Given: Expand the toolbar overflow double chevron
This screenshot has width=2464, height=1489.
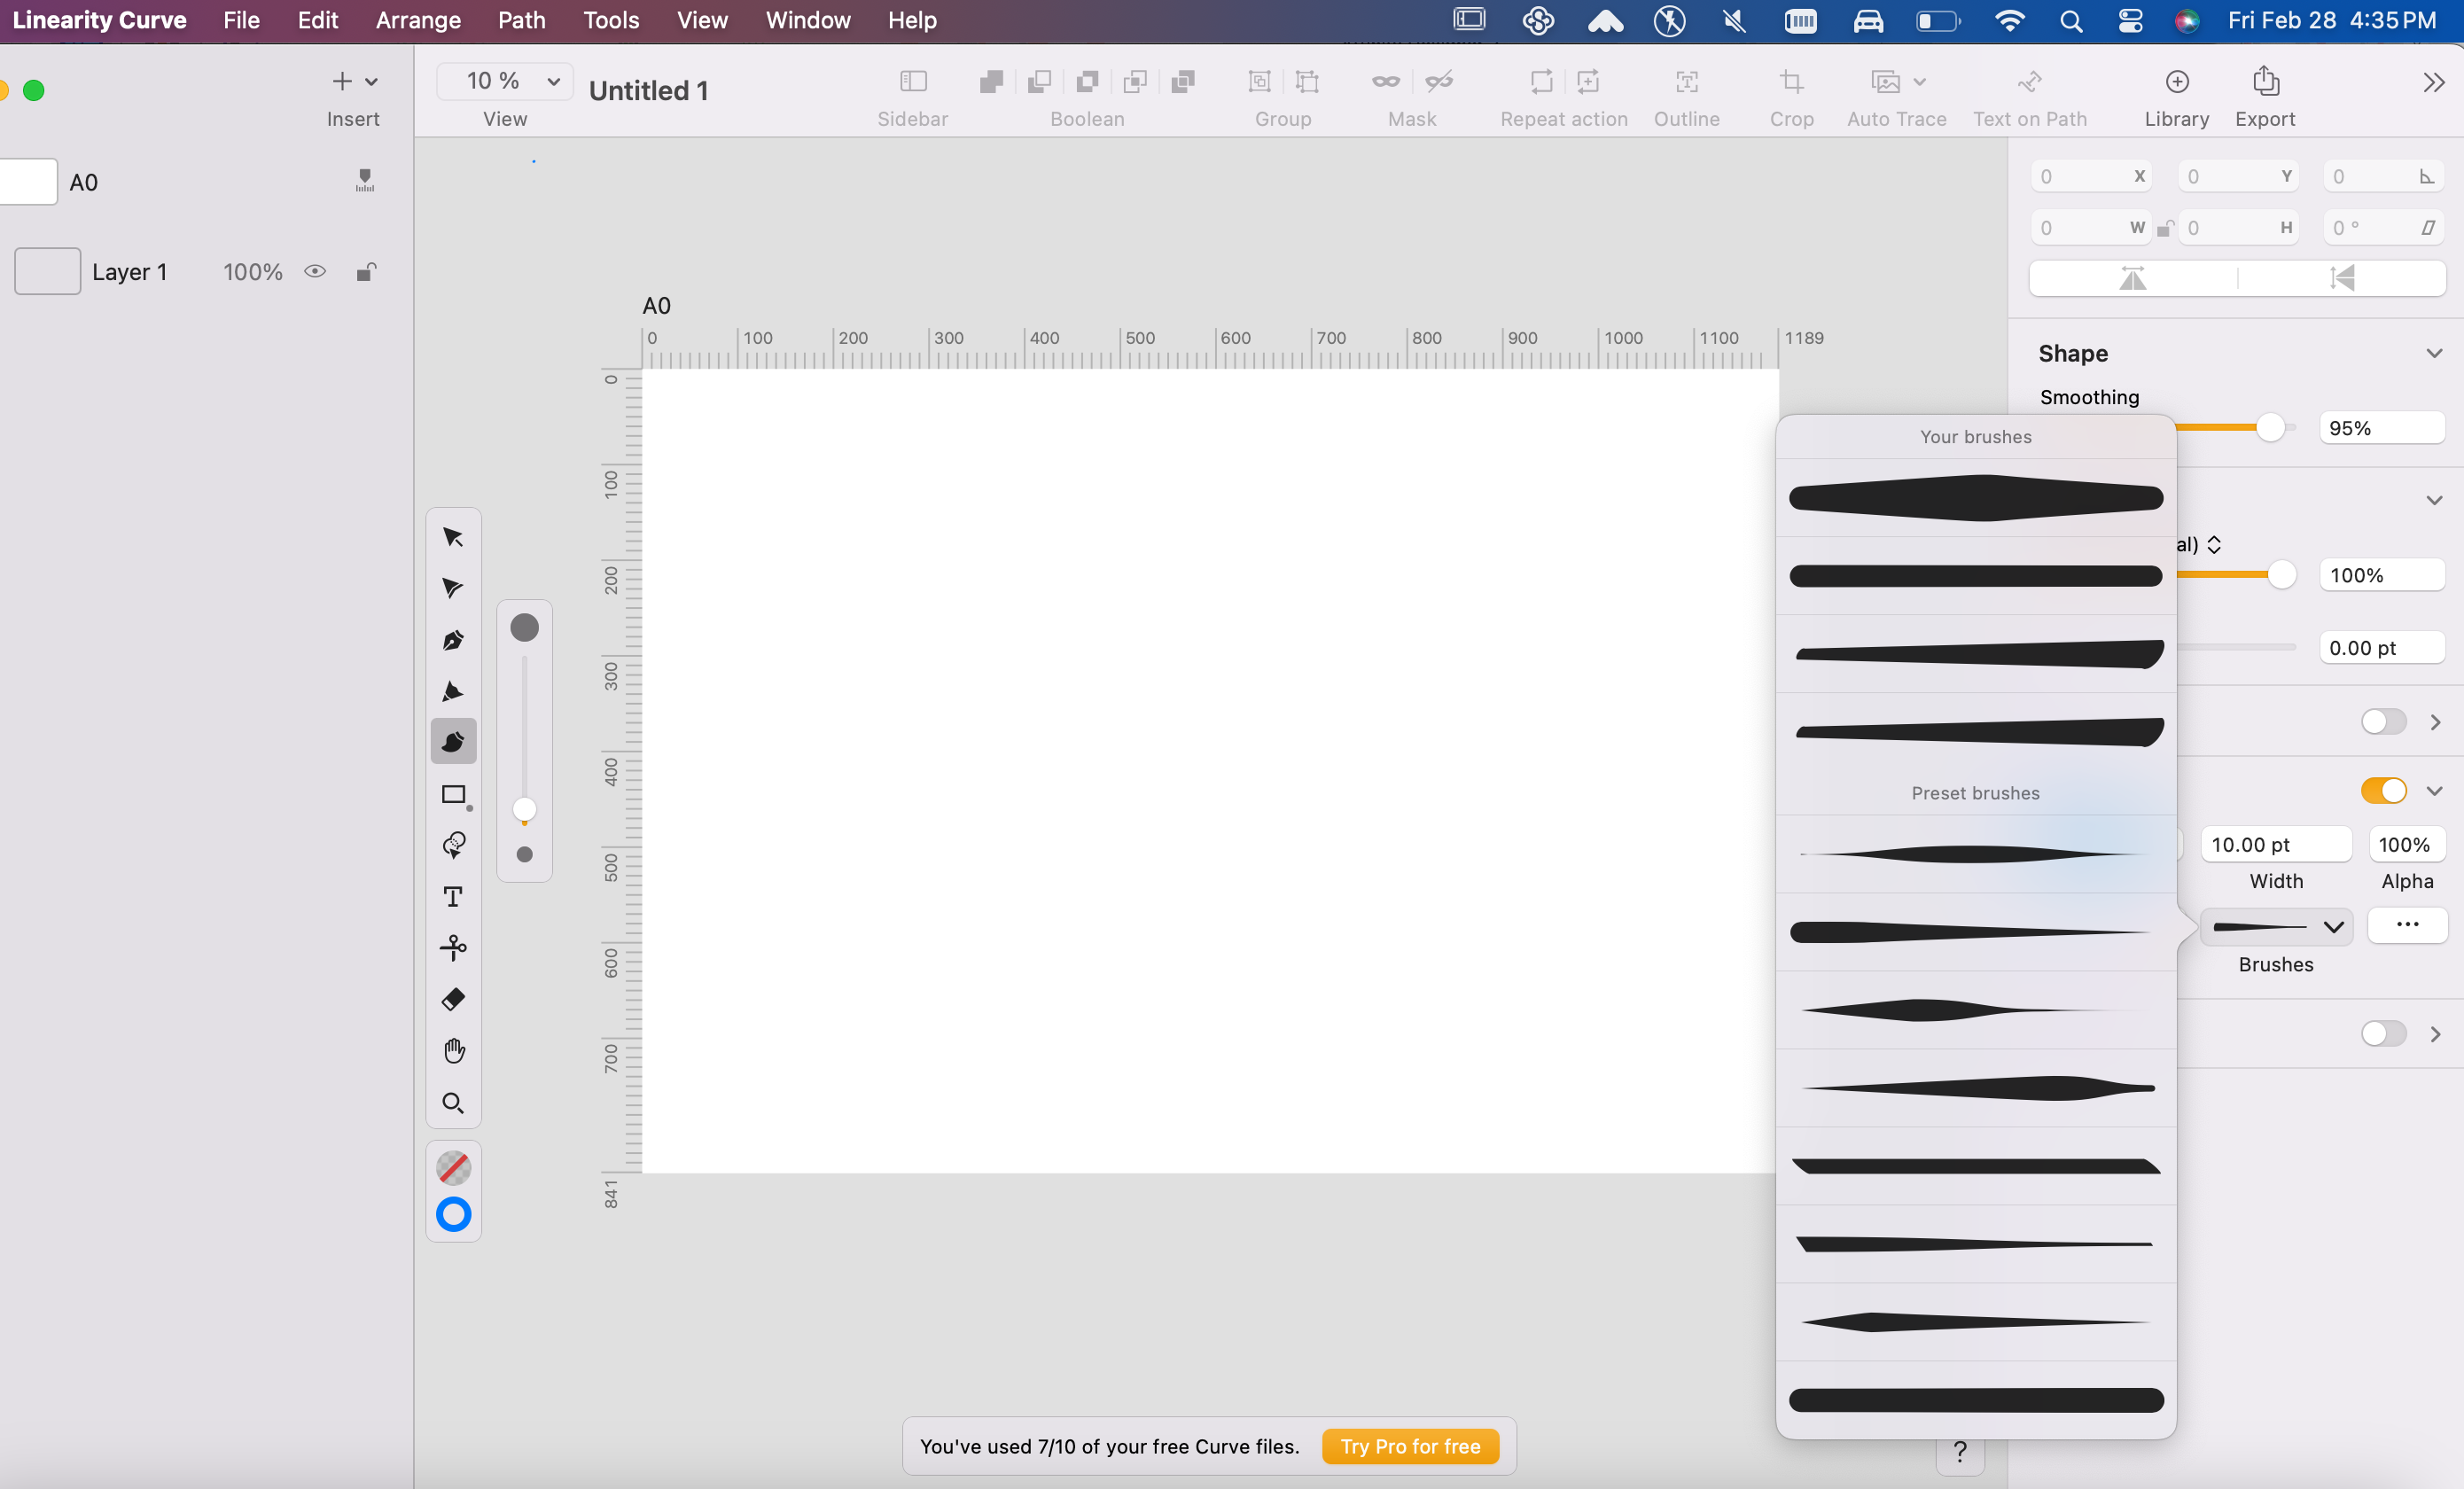Looking at the screenshot, I should (x=2434, y=82).
